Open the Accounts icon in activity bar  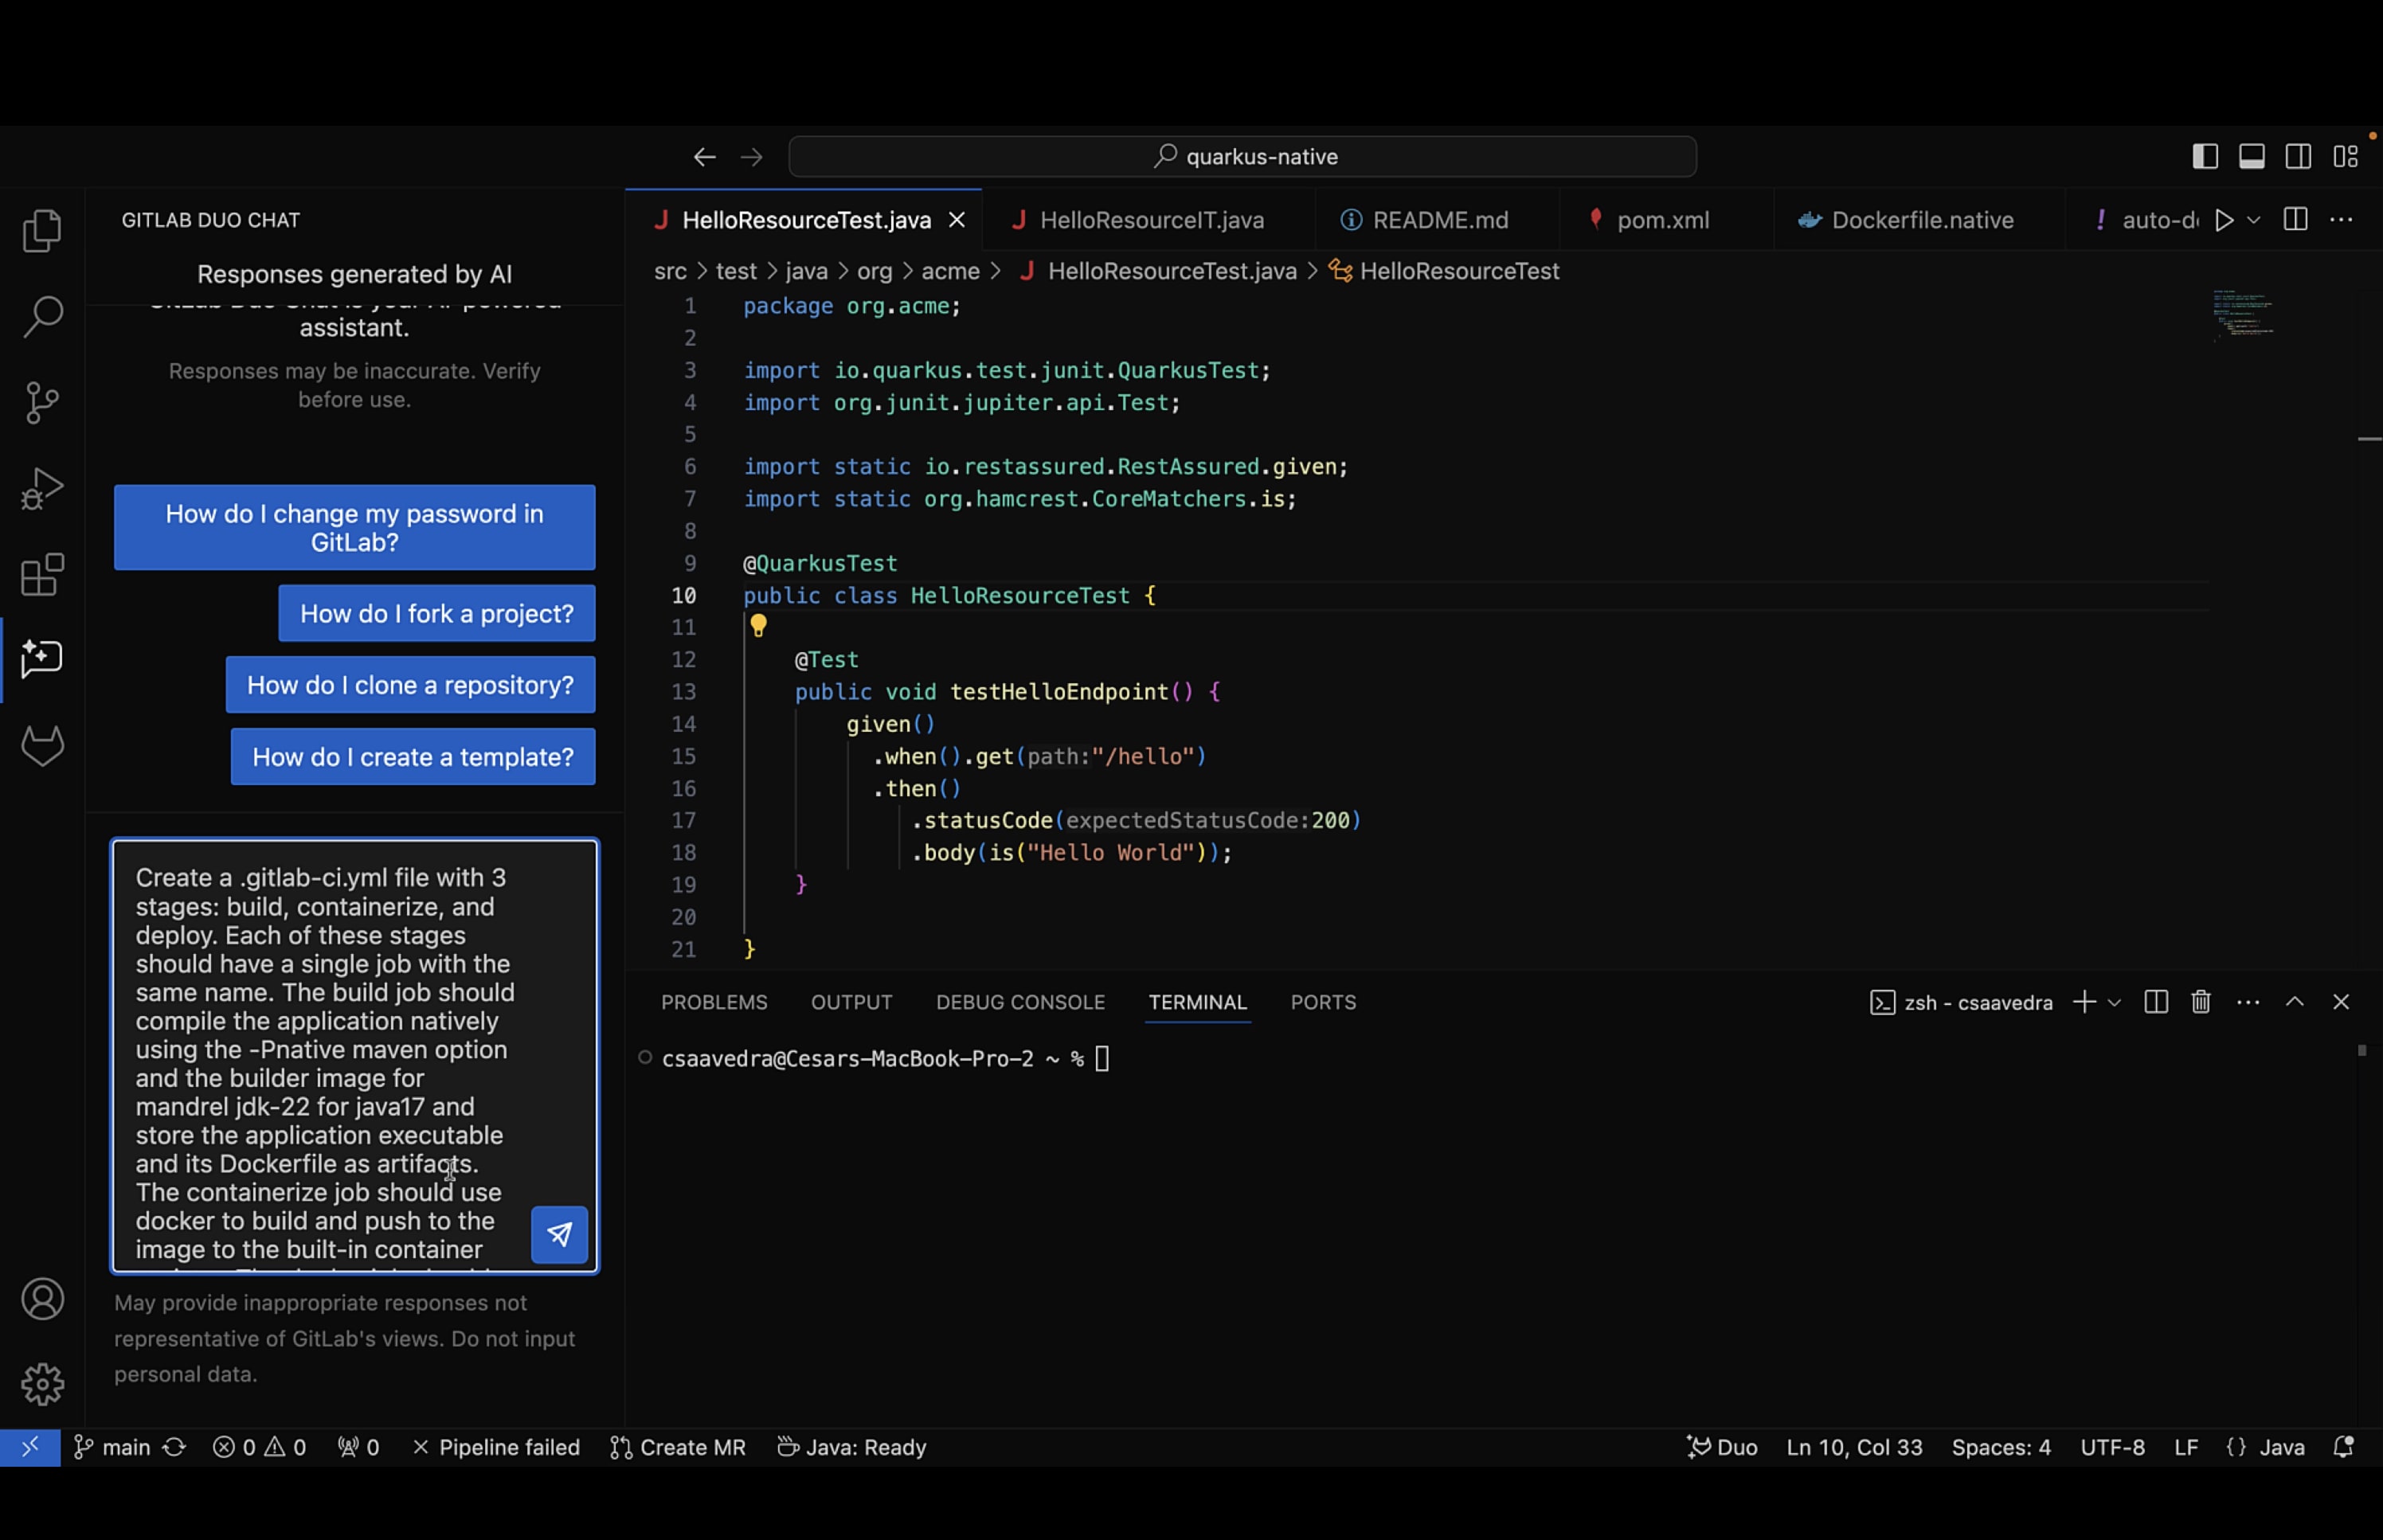point(42,1299)
